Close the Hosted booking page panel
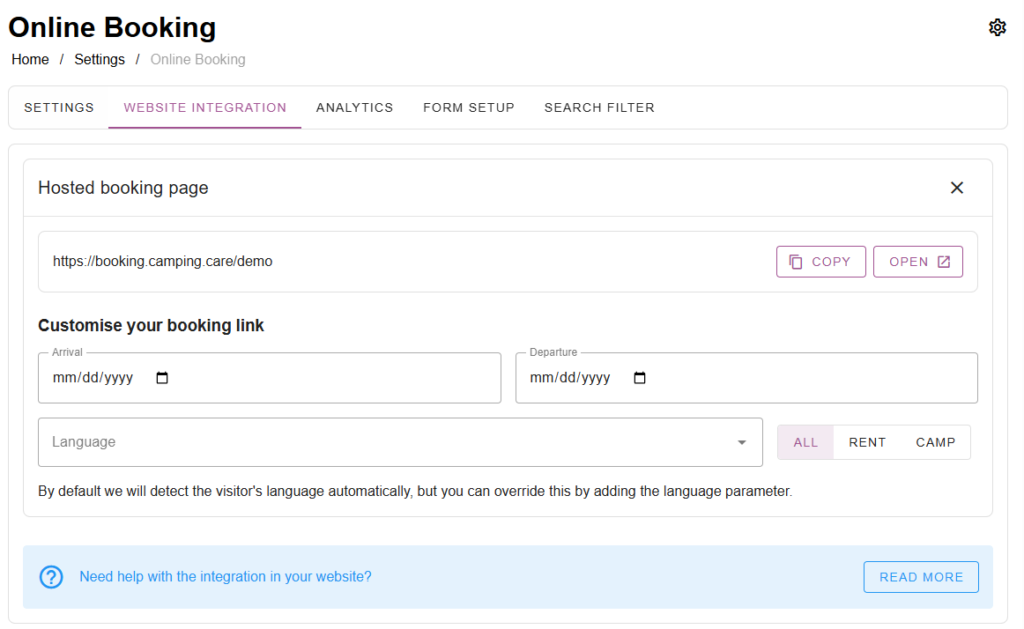Screen dimensions: 1024x629 tap(956, 188)
